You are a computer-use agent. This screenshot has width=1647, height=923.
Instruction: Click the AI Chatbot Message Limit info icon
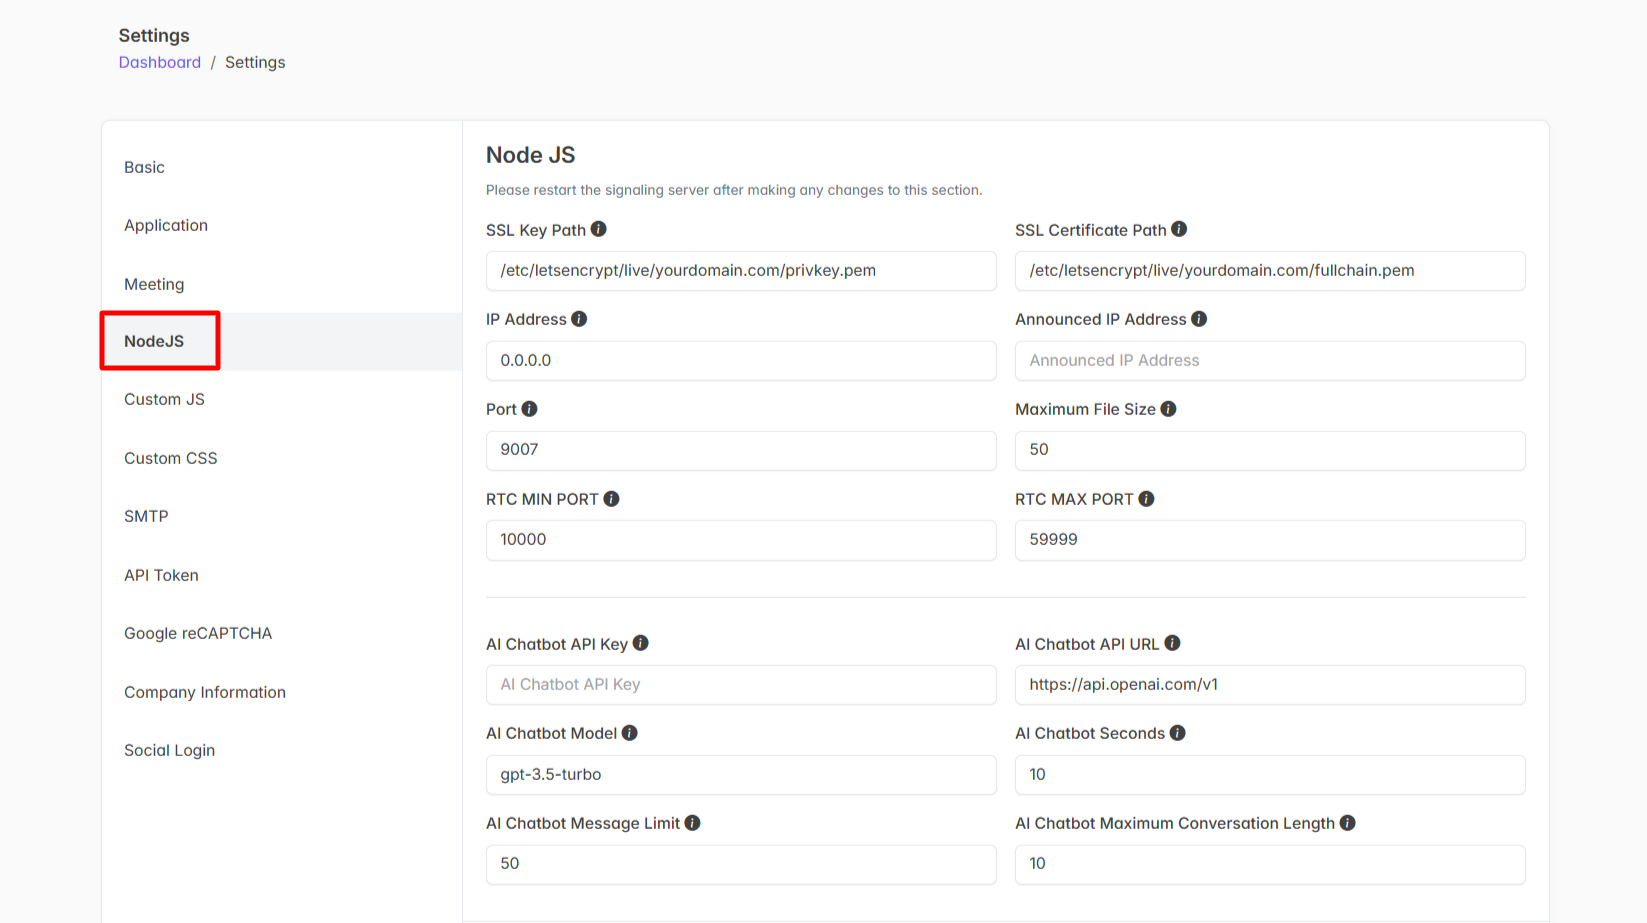[692, 823]
